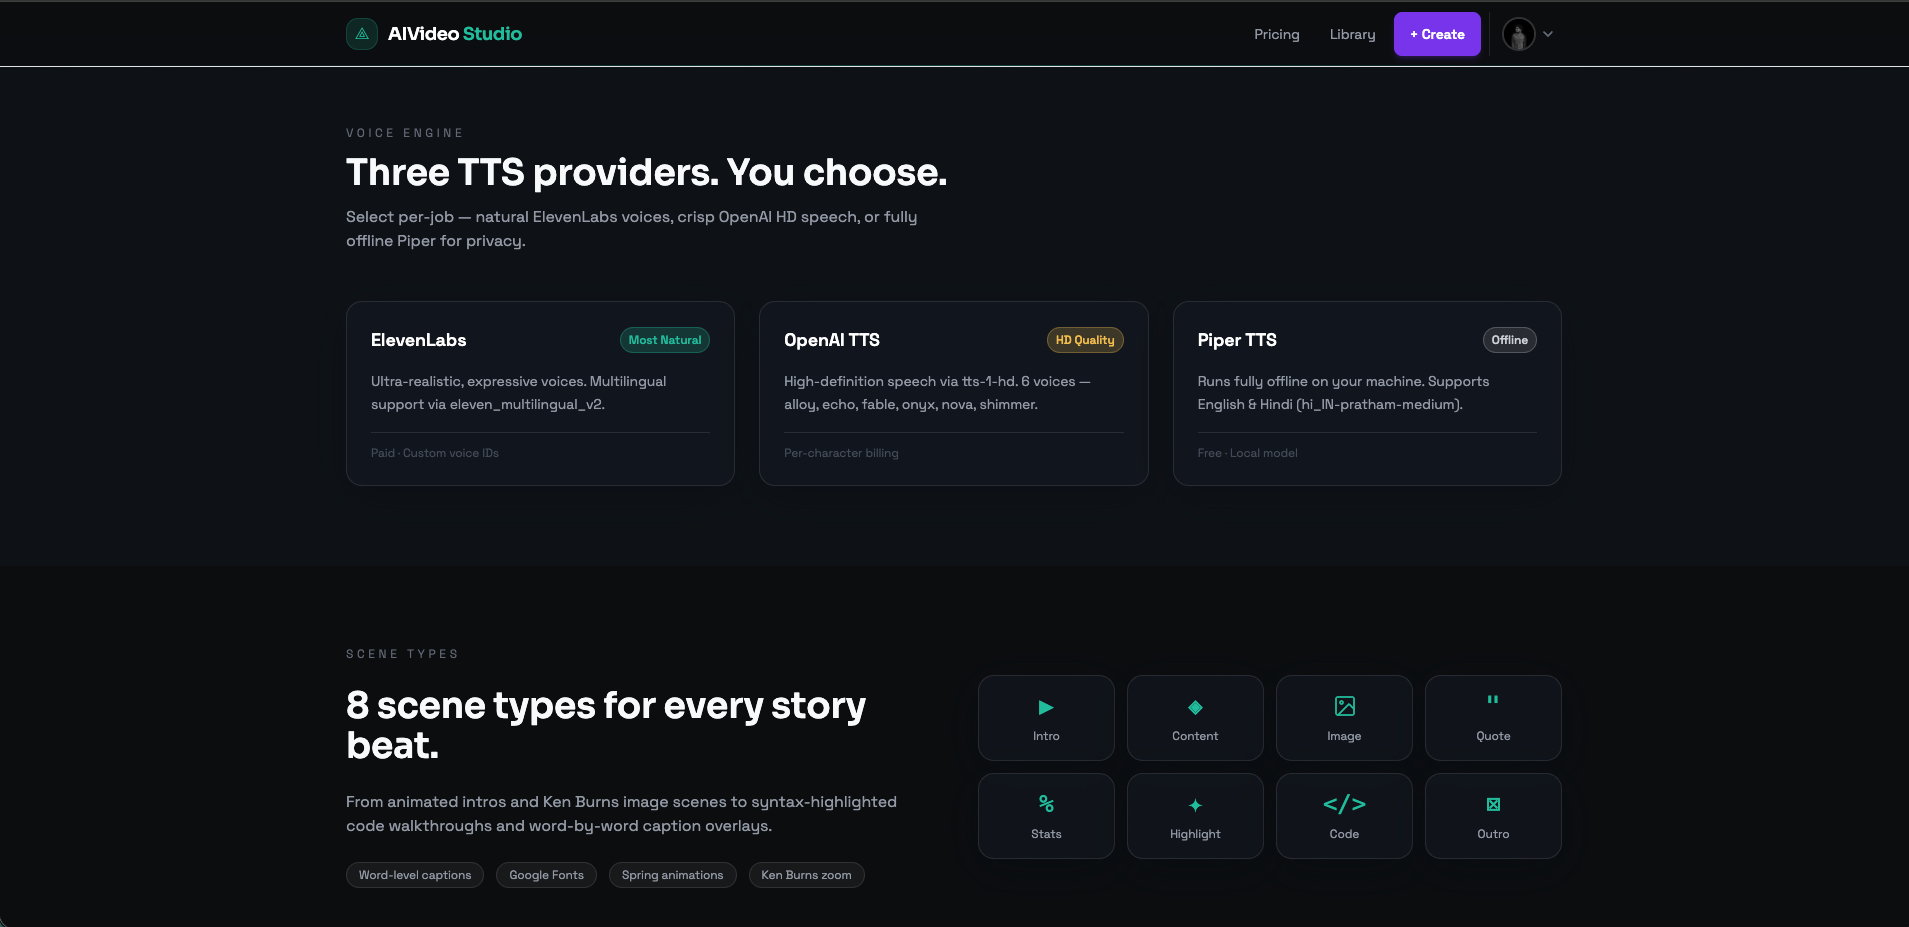Click the OpenAI TTS card title
The width and height of the screenshot is (1909, 927).
(x=832, y=340)
